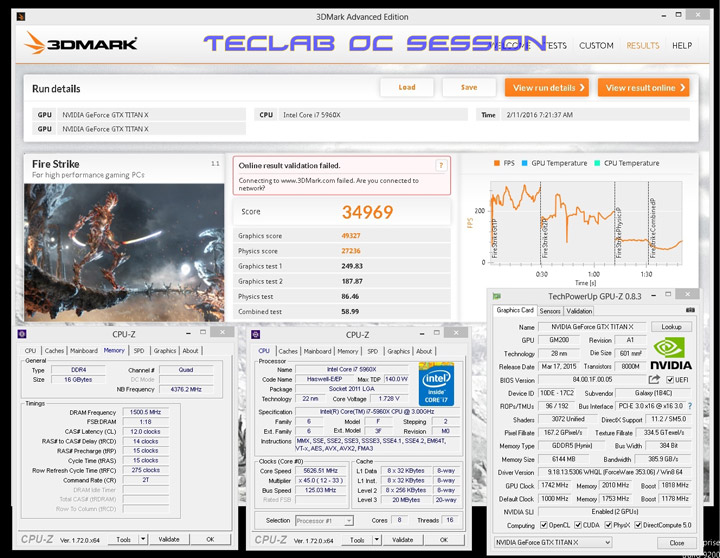
Task: Click OK in the right CPU-Z window
Action: point(444,540)
